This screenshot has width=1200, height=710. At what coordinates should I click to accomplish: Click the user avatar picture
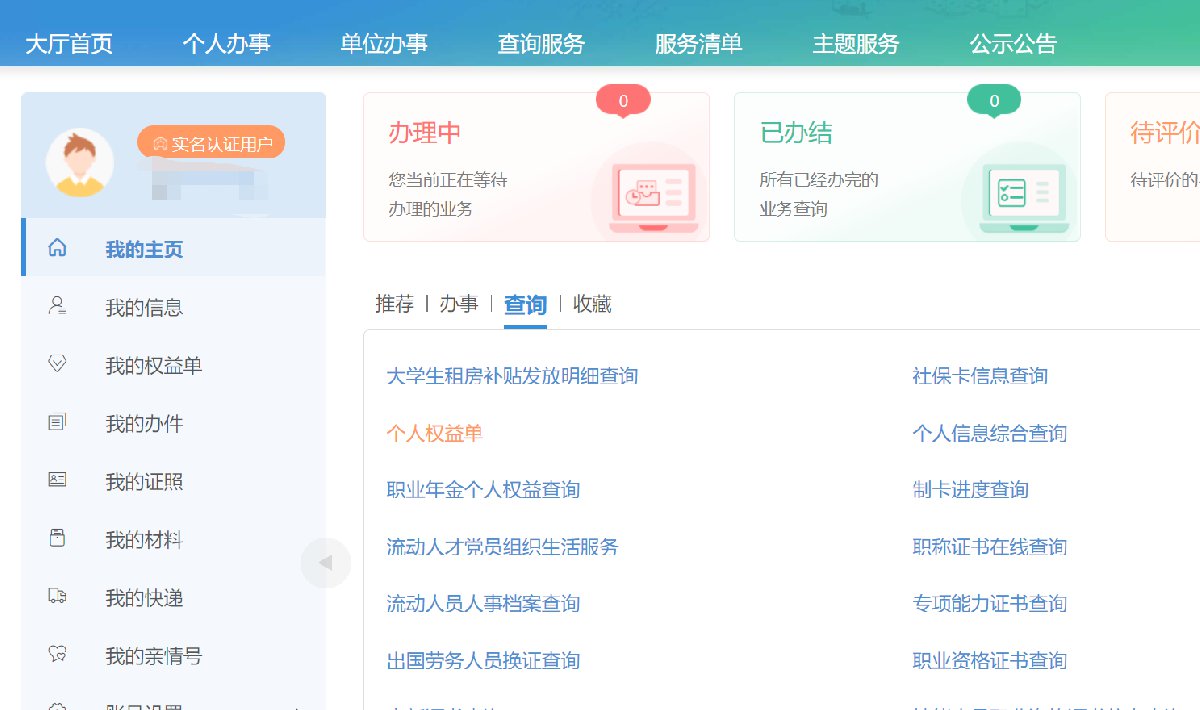tap(80, 162)
